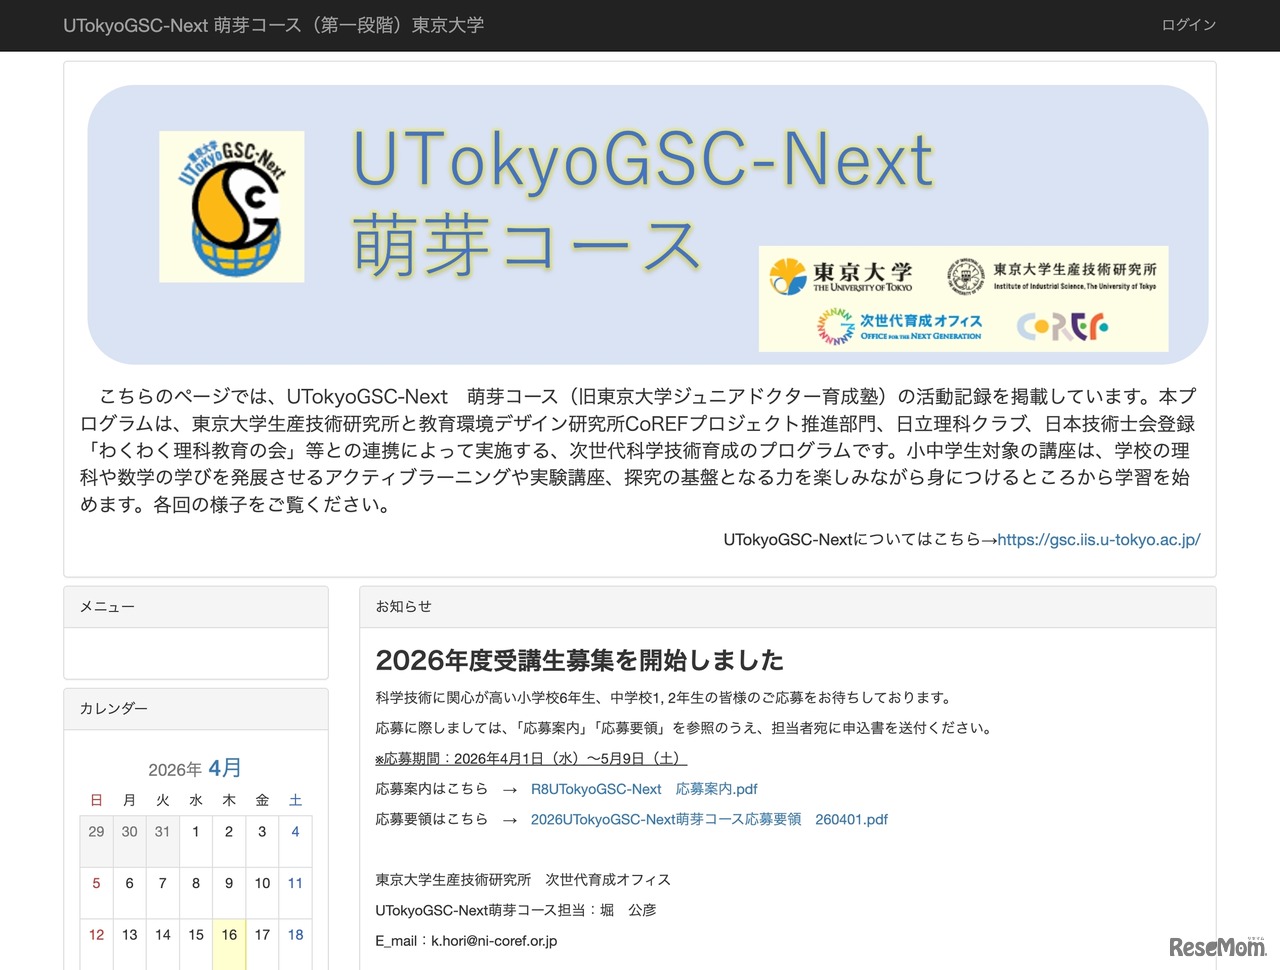Screen dimensions: 1280x970
Task: Click the email address k.hori@ni-coref.or.jp
Action: click(494, 941)
